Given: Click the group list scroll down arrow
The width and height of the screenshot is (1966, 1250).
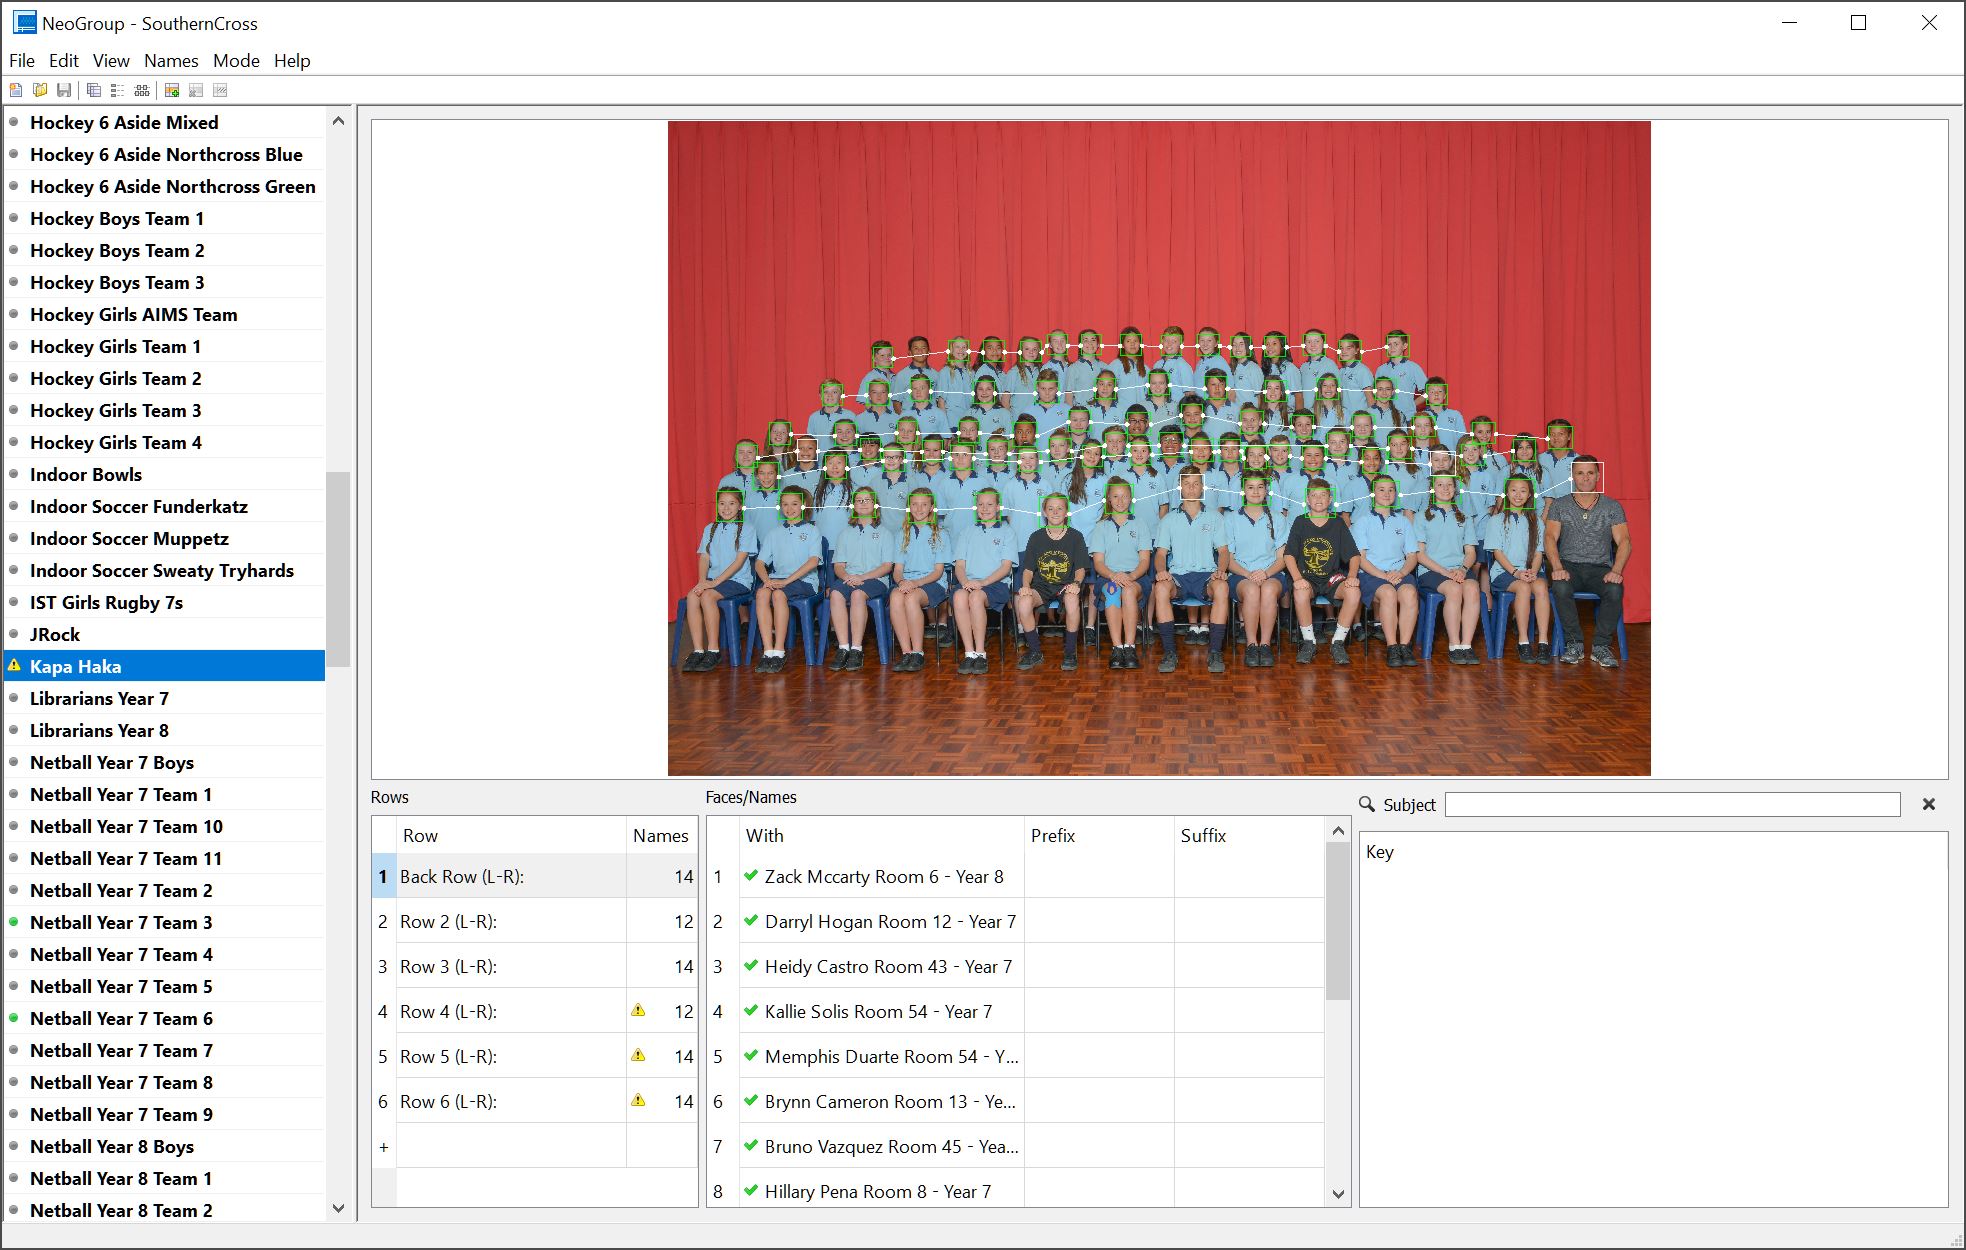Looking at the screenshot, I should tap(338, 1208).
